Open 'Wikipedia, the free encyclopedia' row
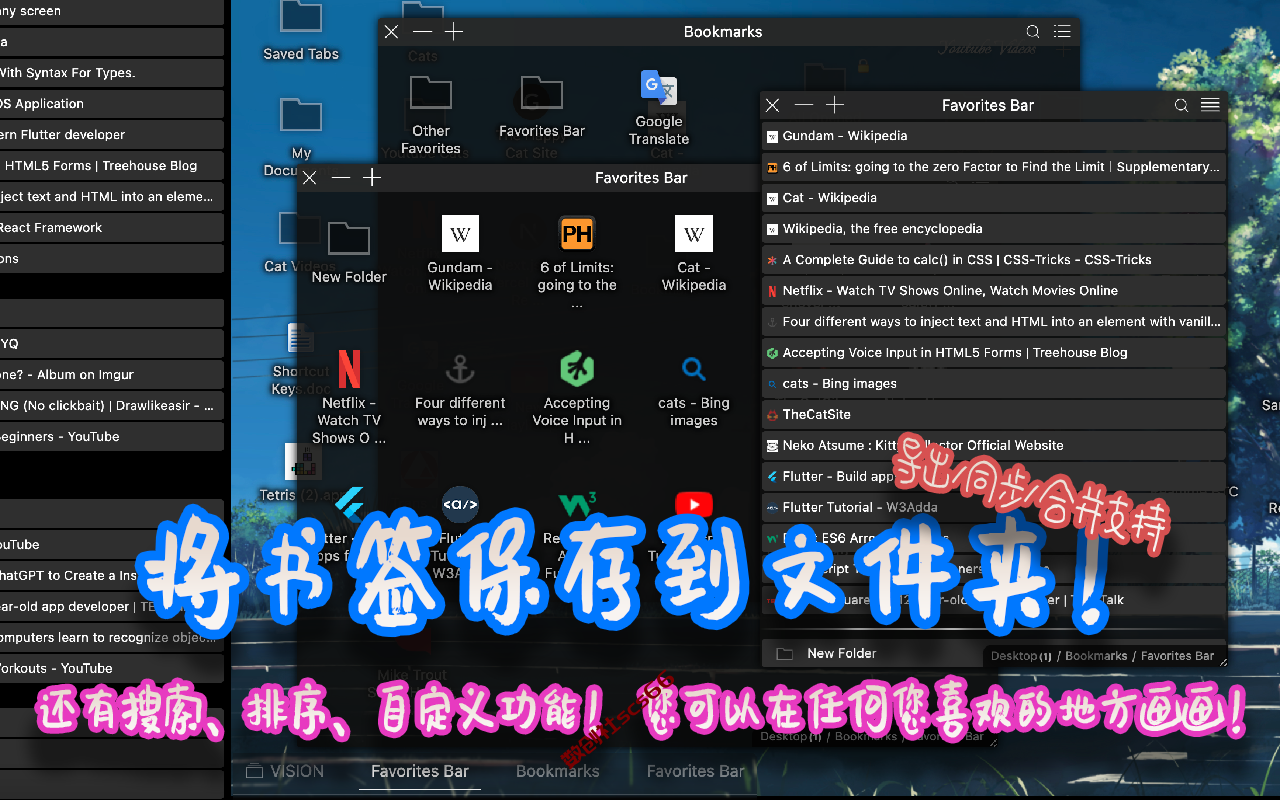This screenshot has width=1280, height=800. pos(993,229)
